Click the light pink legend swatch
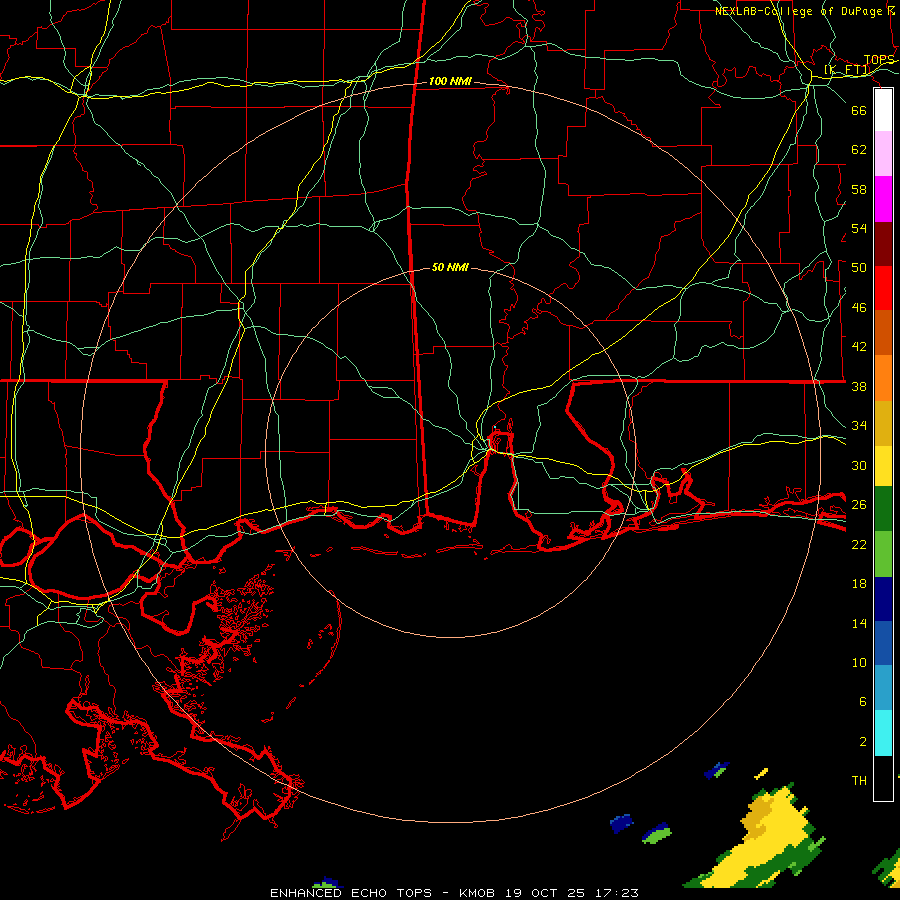The image size is (900, 900). point(883,153)
